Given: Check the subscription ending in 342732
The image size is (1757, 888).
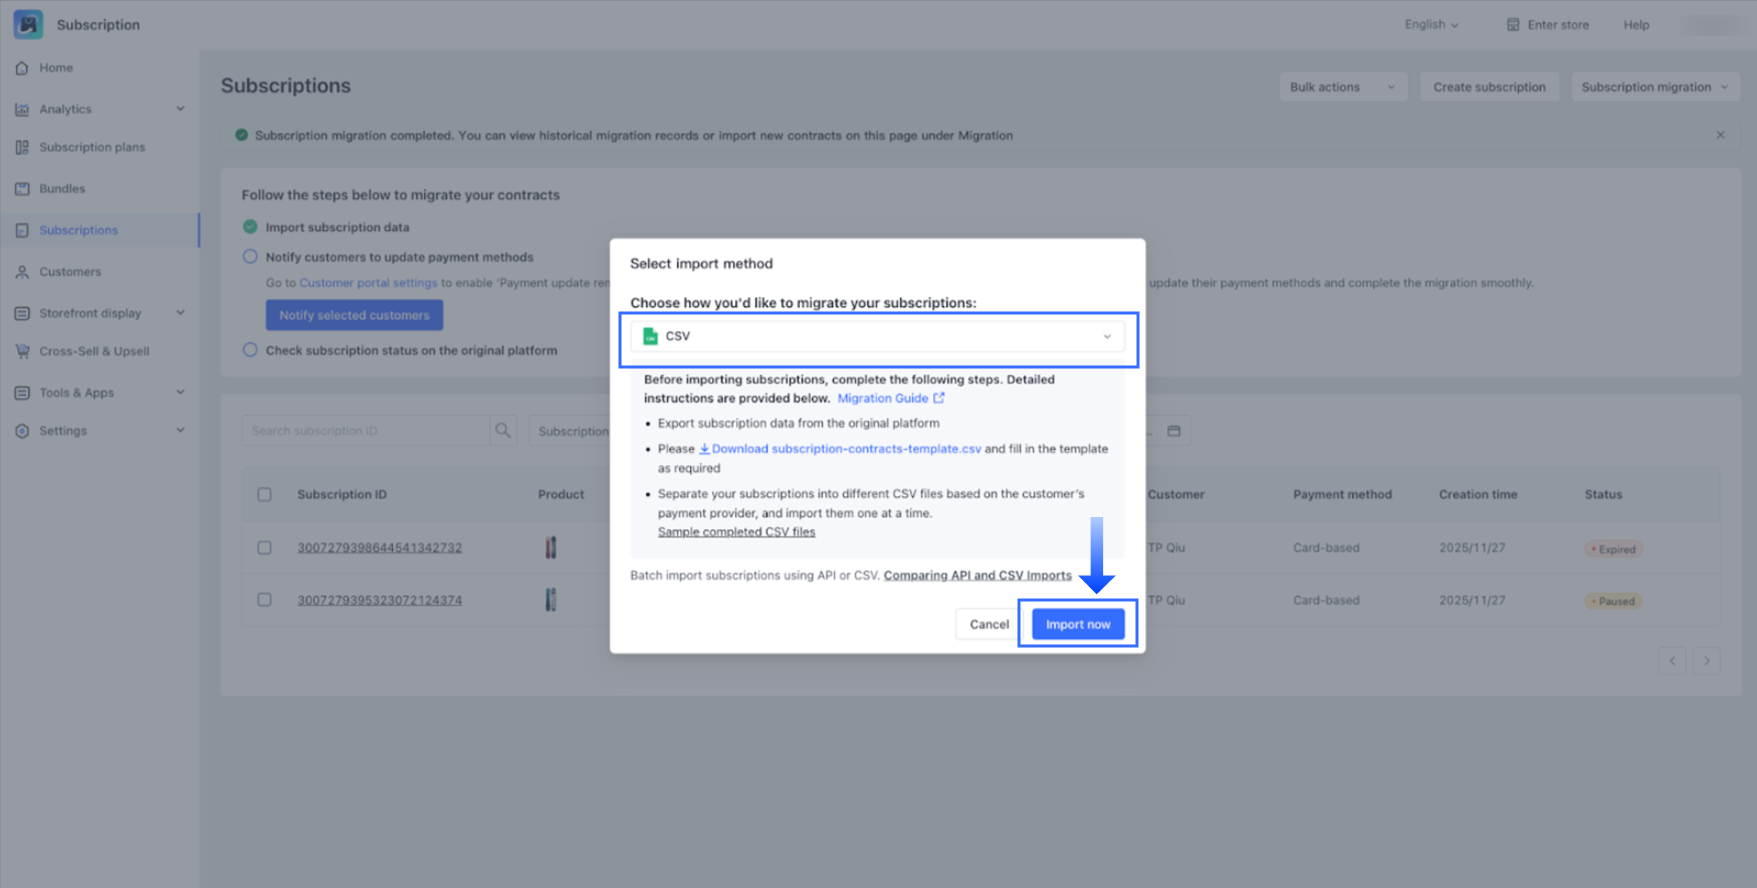Looking at the screenshot, I should [x=264, y=548].
